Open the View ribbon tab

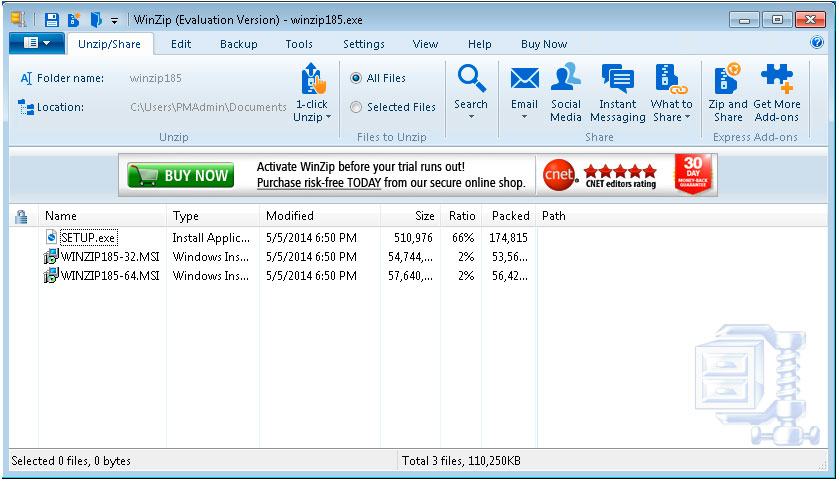tap(425, 44)
